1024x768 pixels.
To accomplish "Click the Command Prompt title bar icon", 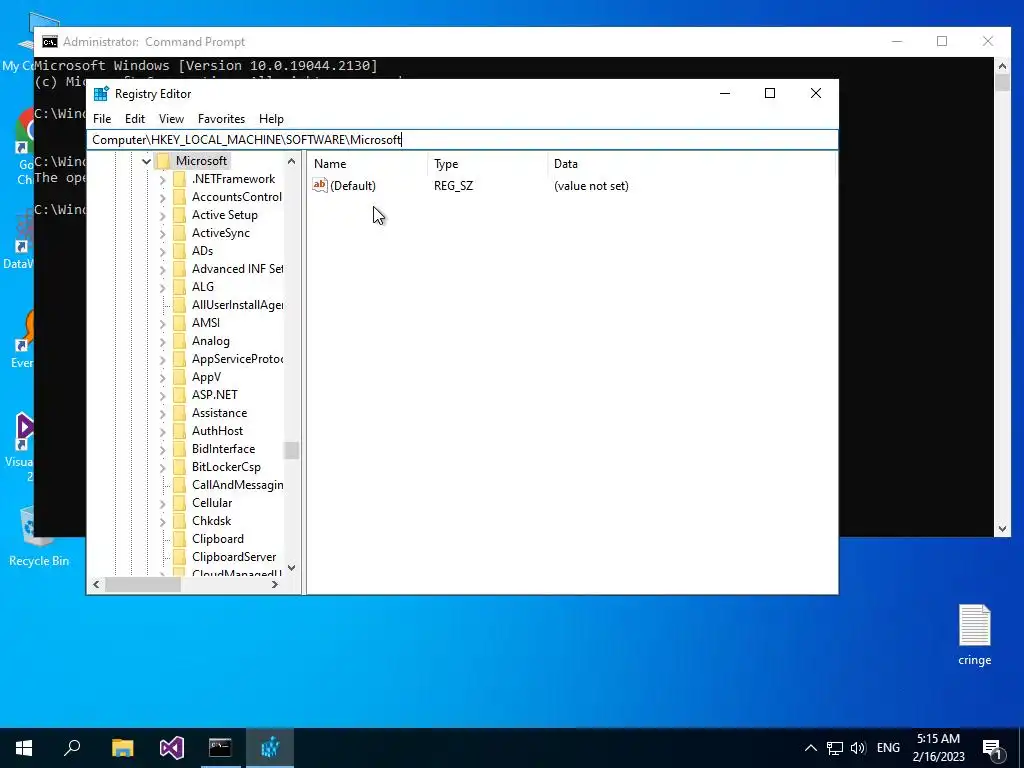I will [x=50, y=42].
